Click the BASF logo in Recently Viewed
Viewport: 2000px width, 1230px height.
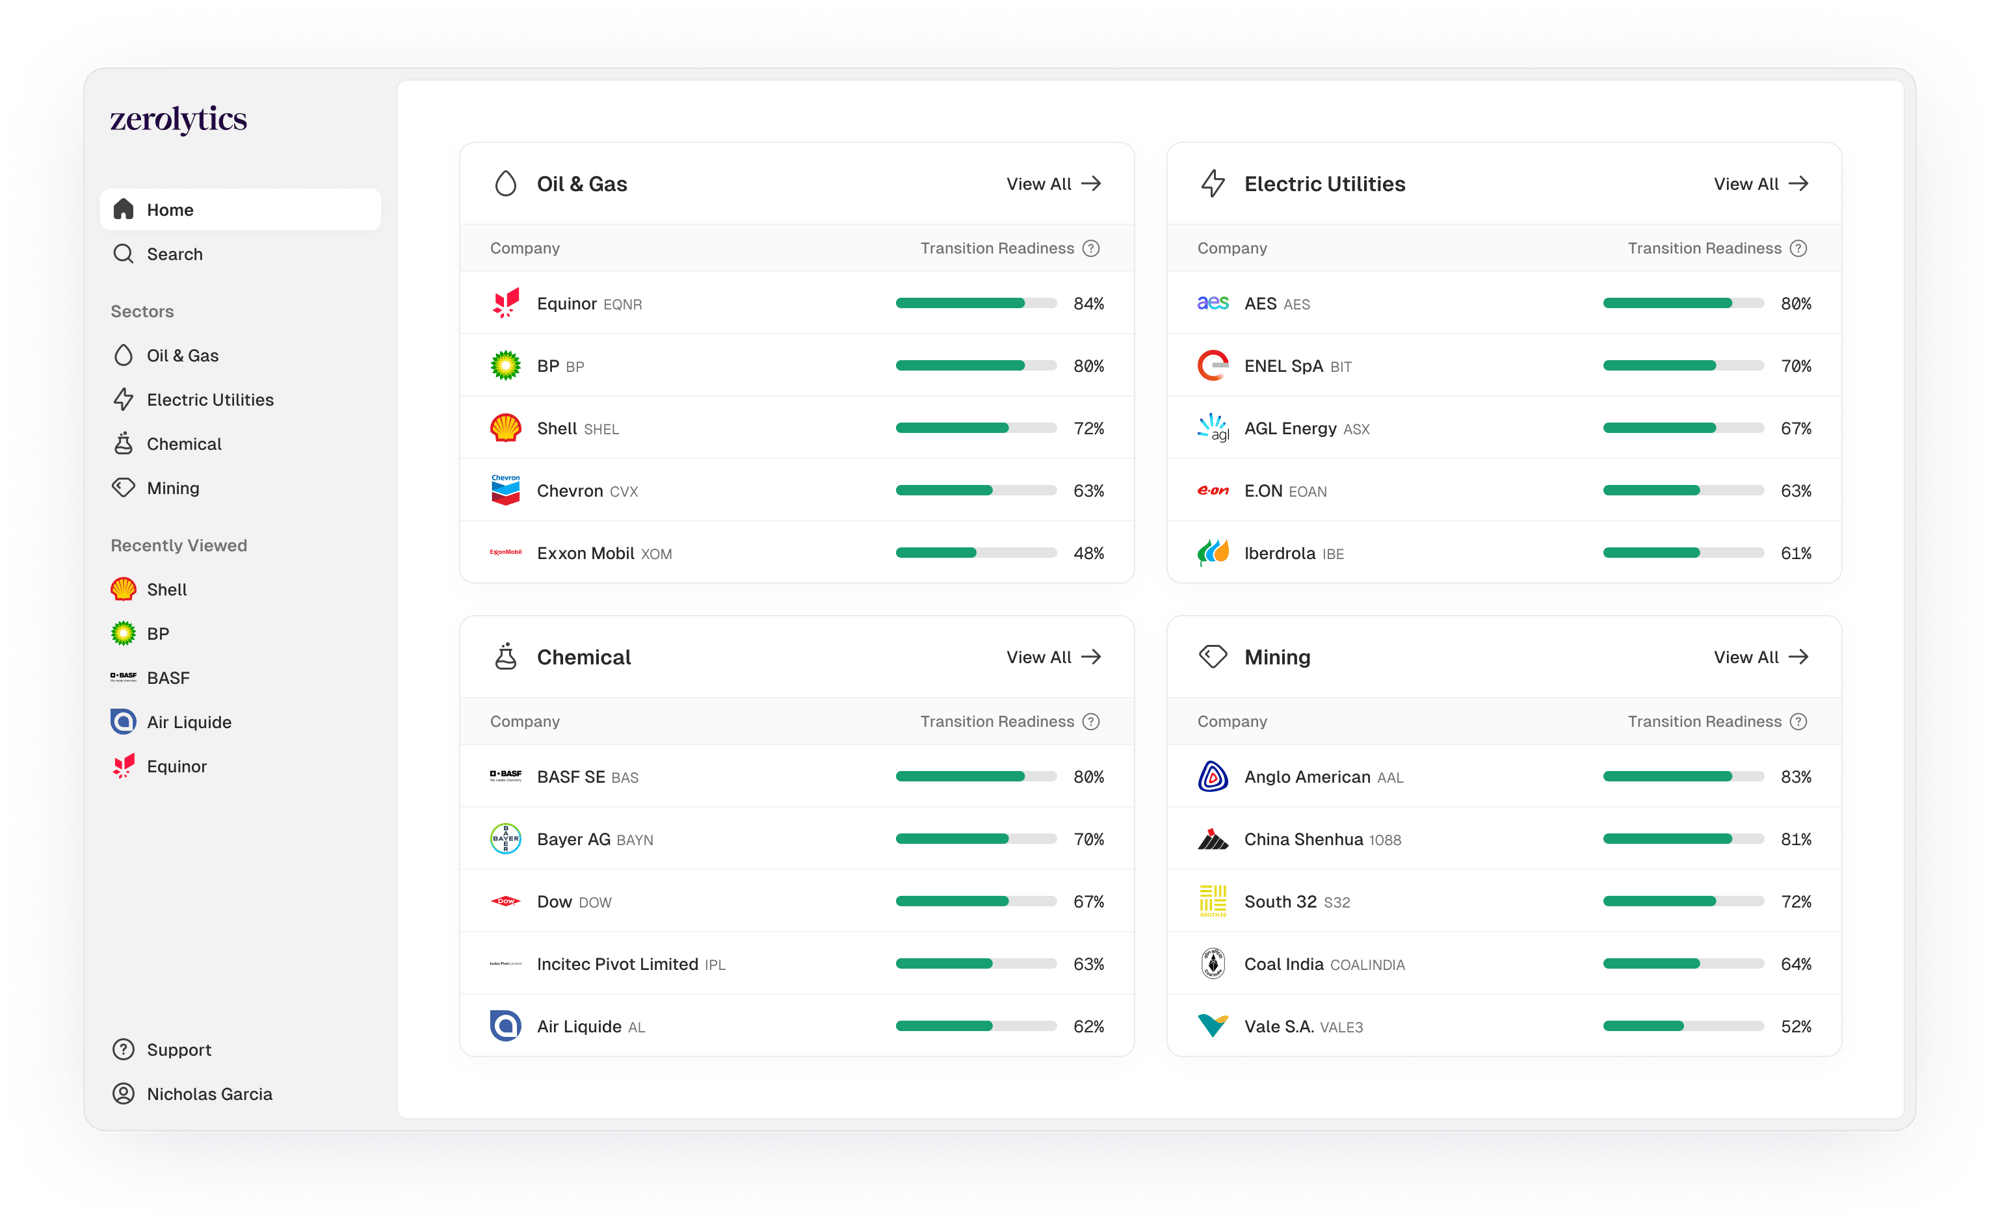pos(123,677)
